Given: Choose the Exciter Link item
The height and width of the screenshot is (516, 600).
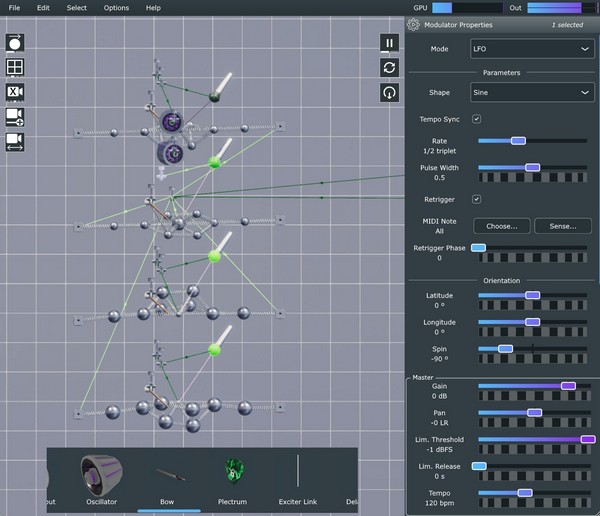Looking at the screenshot, I should click(x=298, y=476).
